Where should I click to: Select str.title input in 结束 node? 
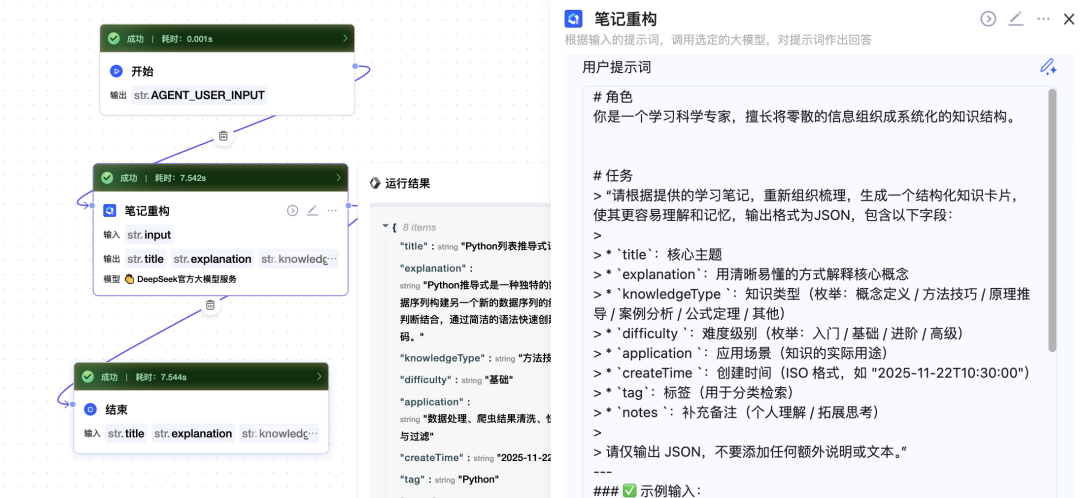pos(126,433)
